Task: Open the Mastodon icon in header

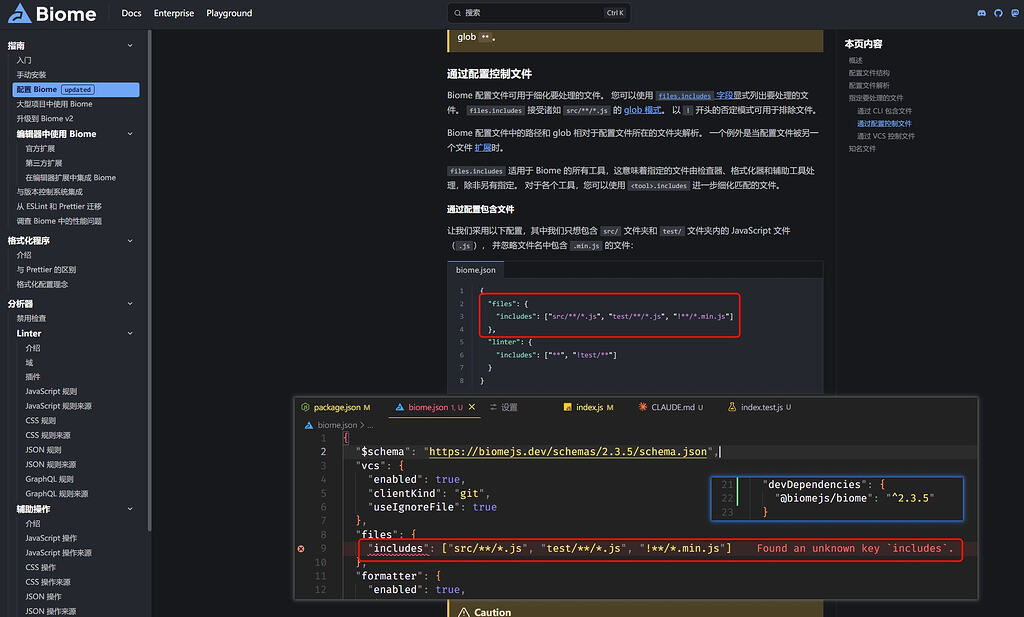Action: tap(1015, 13)
